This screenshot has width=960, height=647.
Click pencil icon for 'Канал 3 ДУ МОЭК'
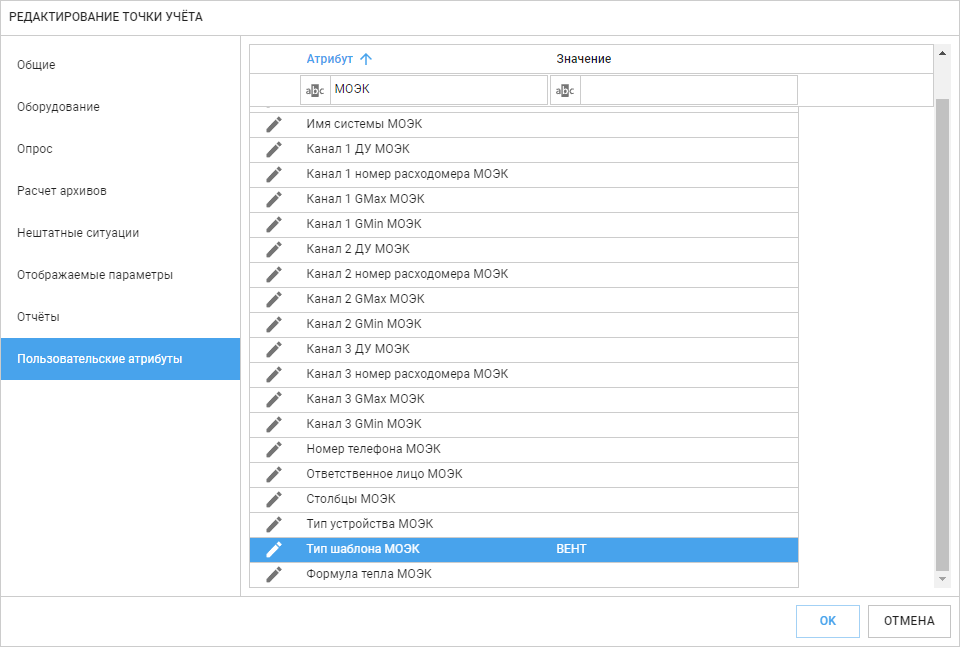pos(274,350)
